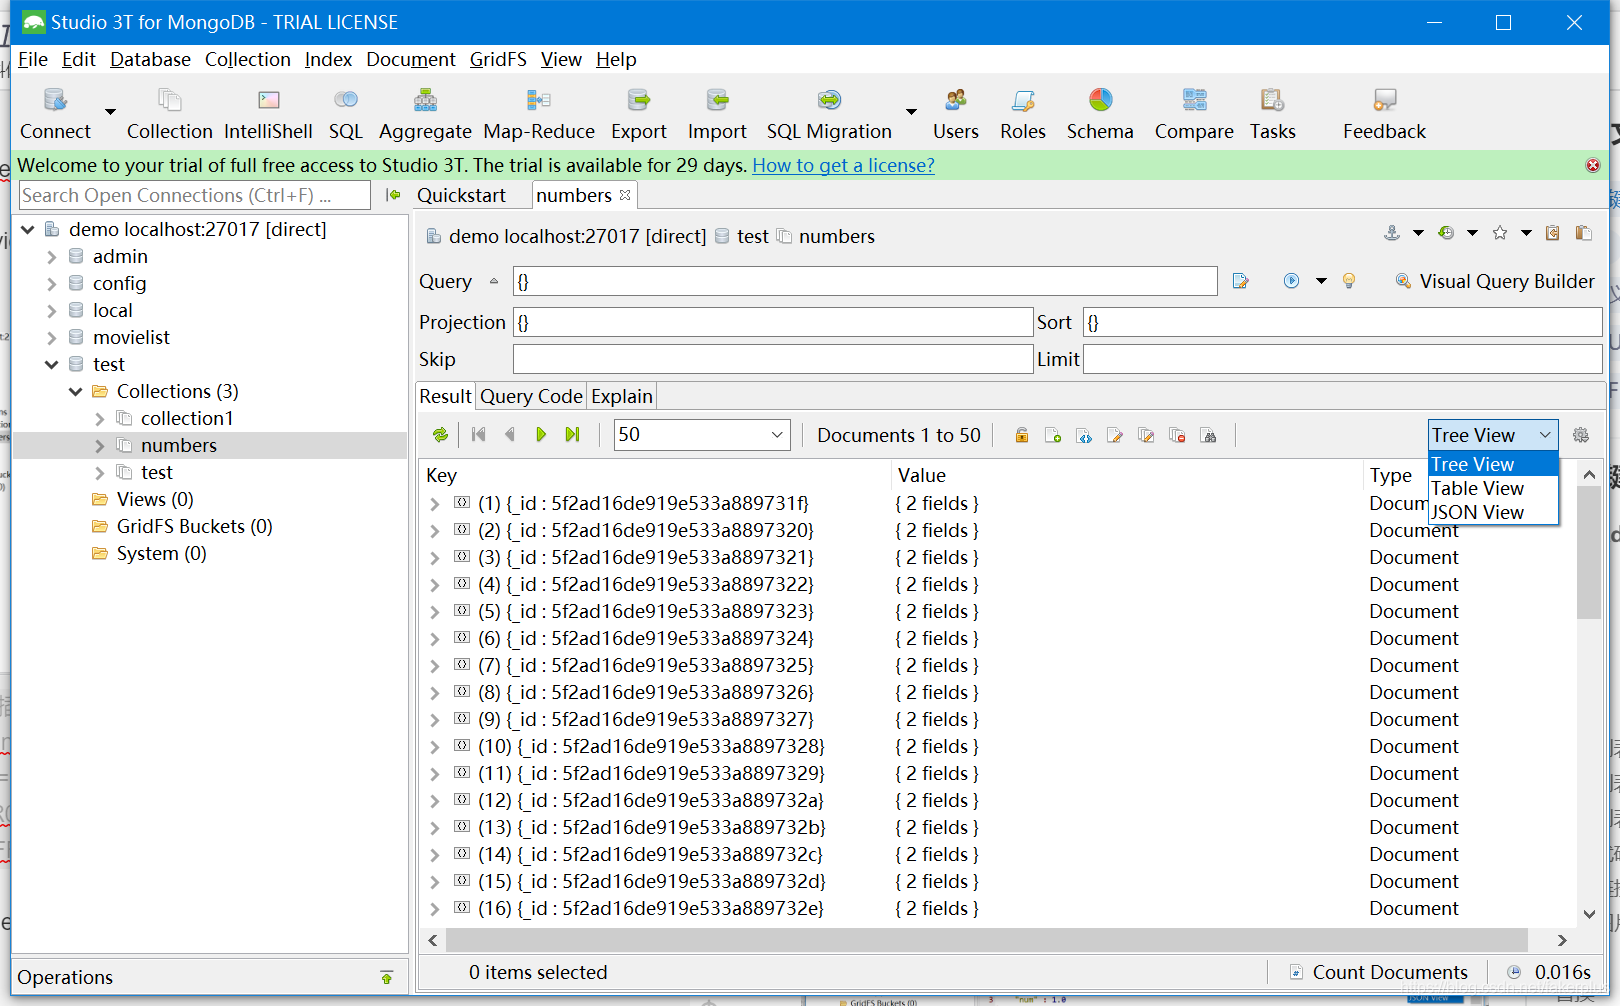The height and width of the screenshot is (1006, 1620).
Task: Click the horizontal results scrollbar
Action: click(x=986, y=940)
